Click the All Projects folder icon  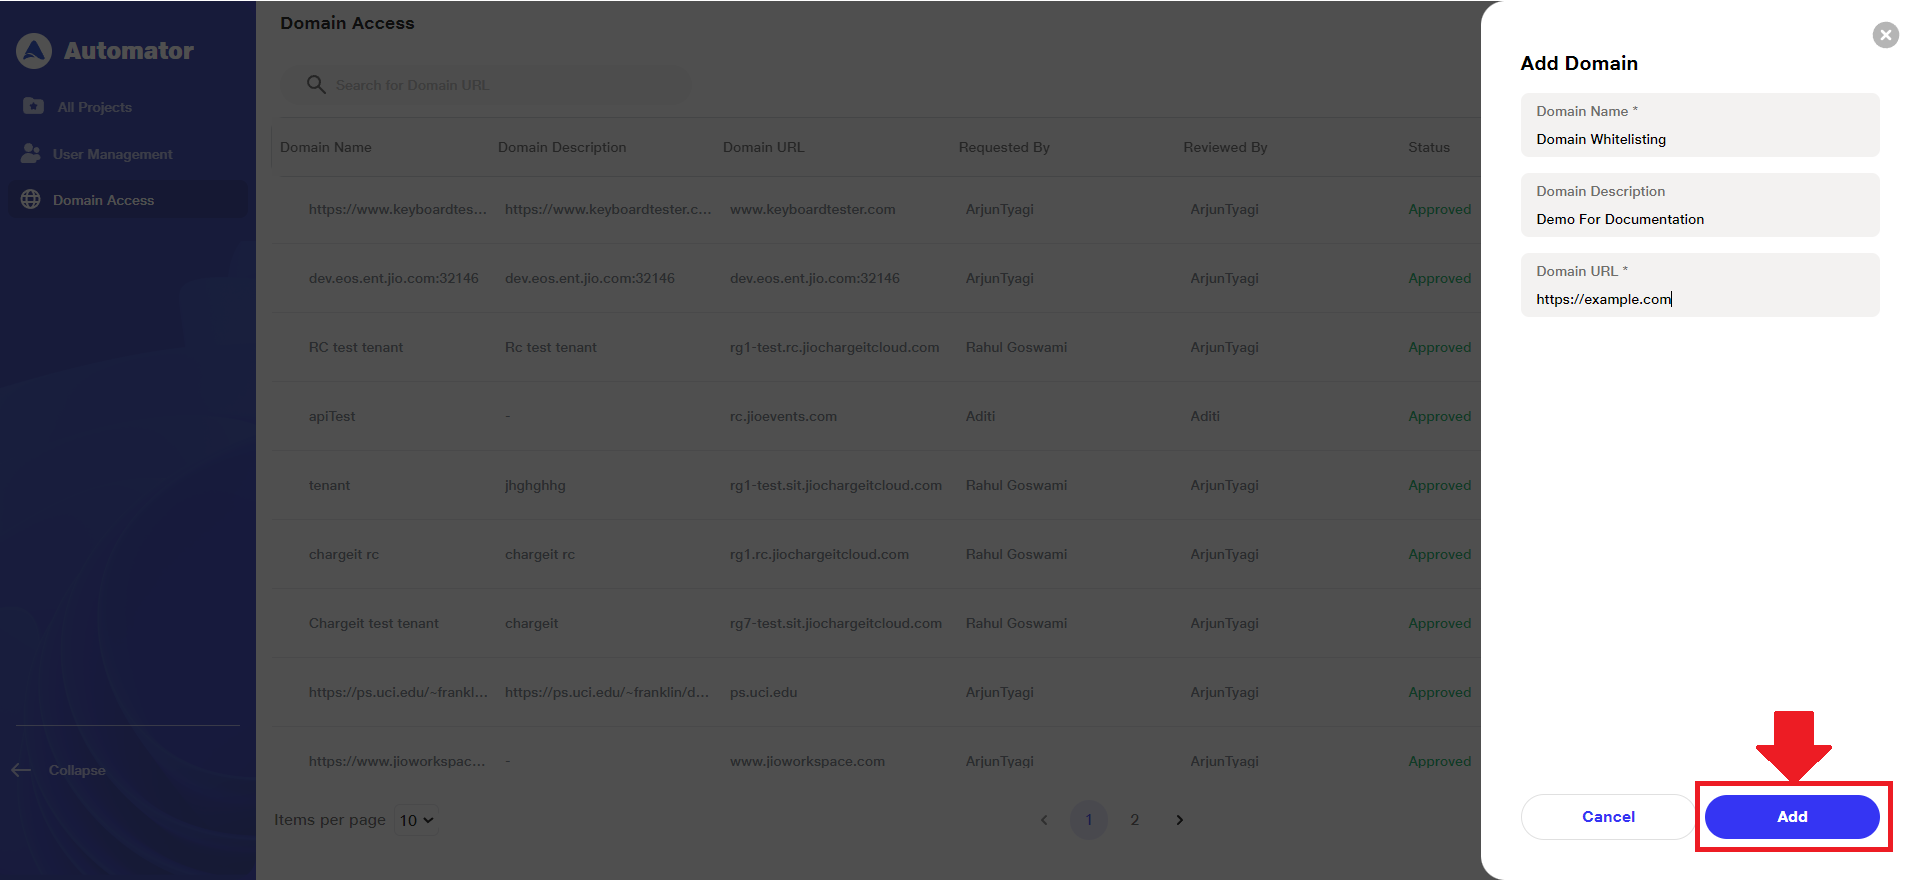[33, 106]
